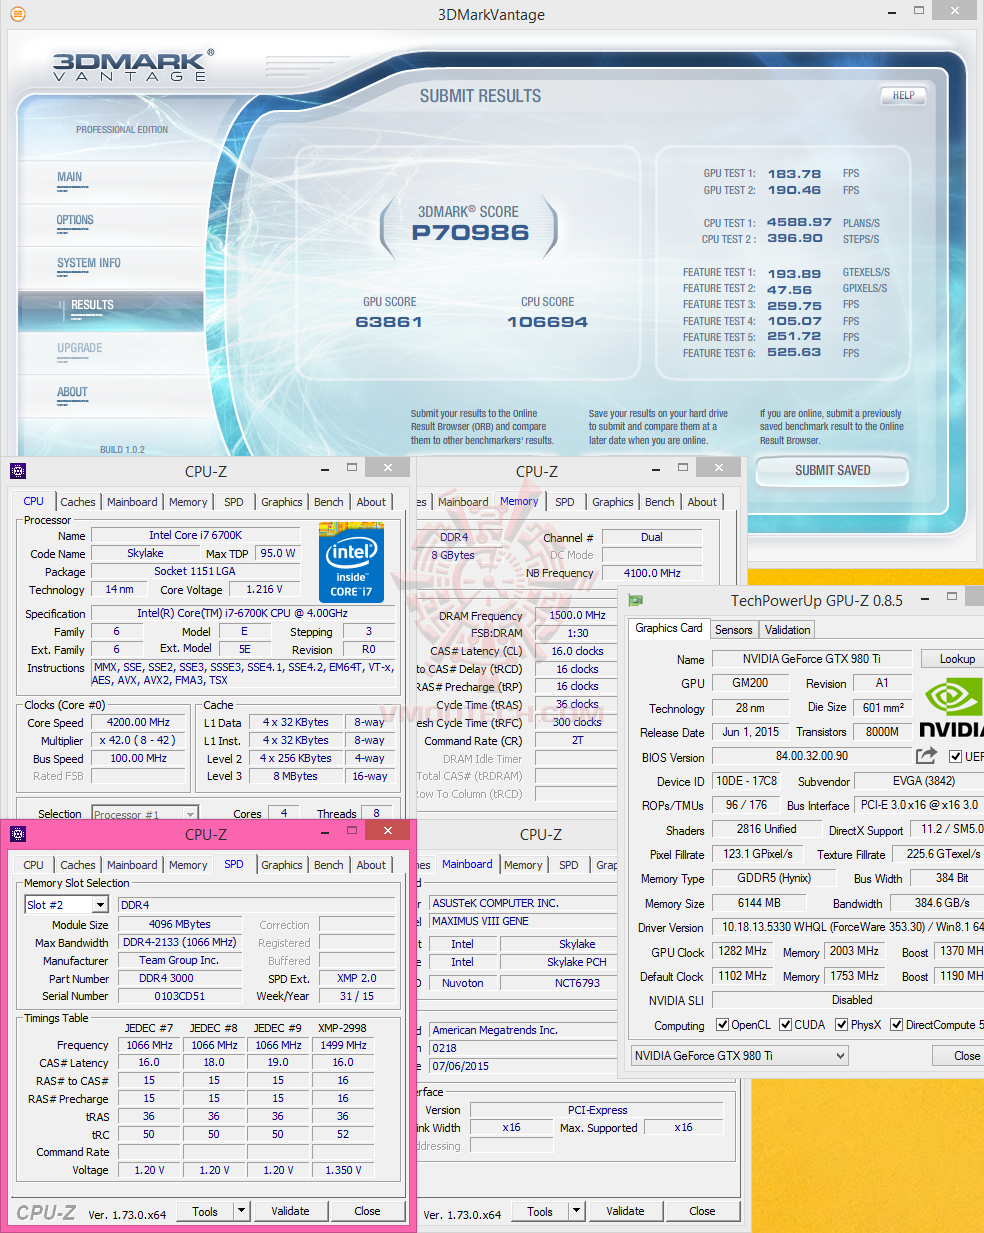Viewport: 984px width, 1233px height.
Task: Click the app icon of CPU-Z SPD window
Action: click(x=18, y=834)
